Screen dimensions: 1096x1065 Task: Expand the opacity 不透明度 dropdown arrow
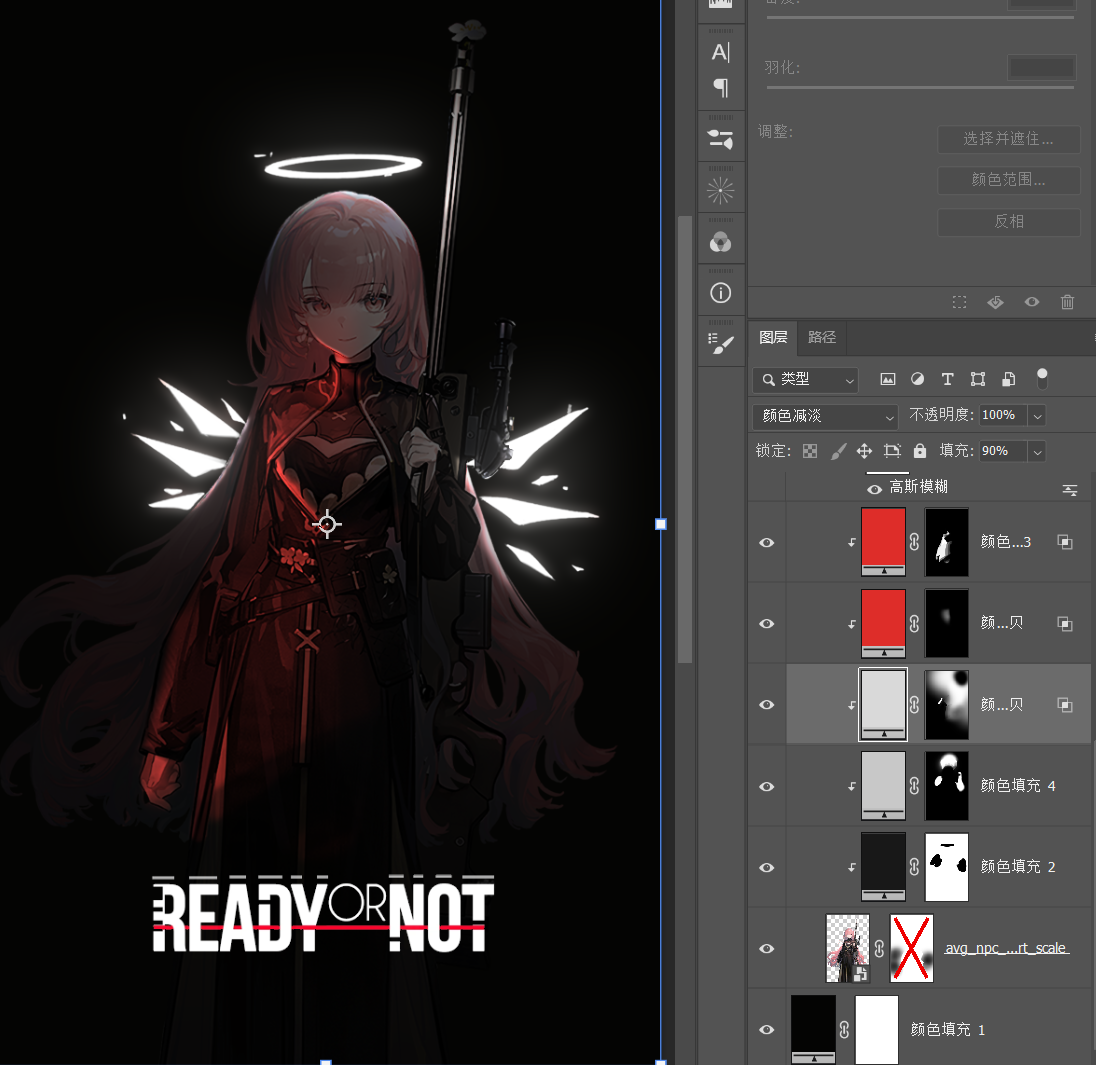pyautogui.click(x=1037, y=416)
